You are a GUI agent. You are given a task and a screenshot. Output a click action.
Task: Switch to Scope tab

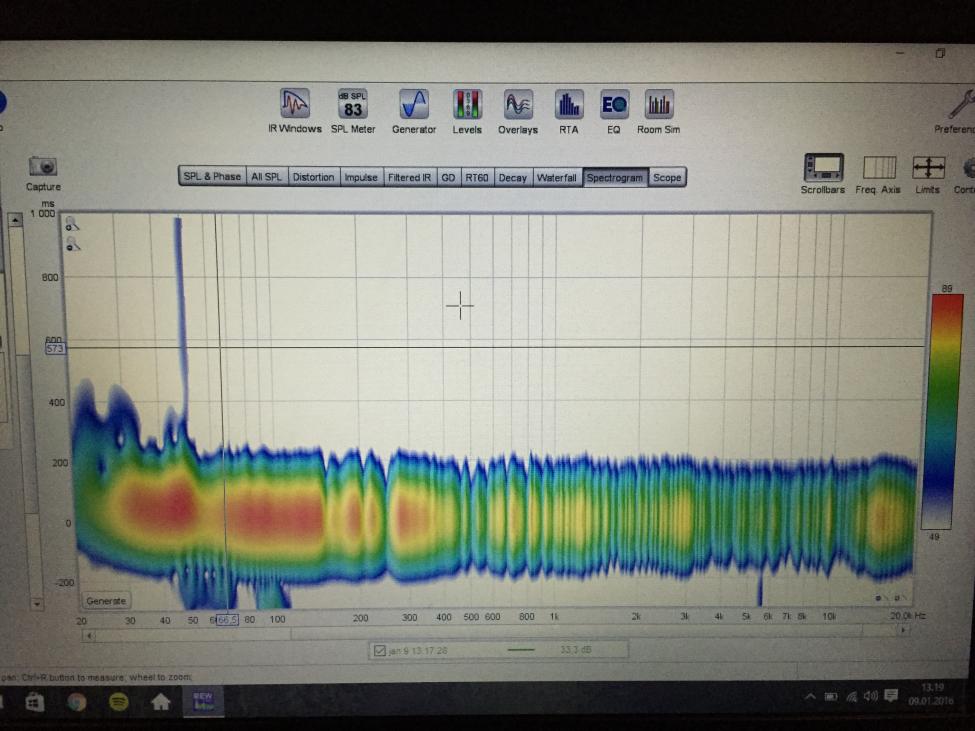pos(667,177)
